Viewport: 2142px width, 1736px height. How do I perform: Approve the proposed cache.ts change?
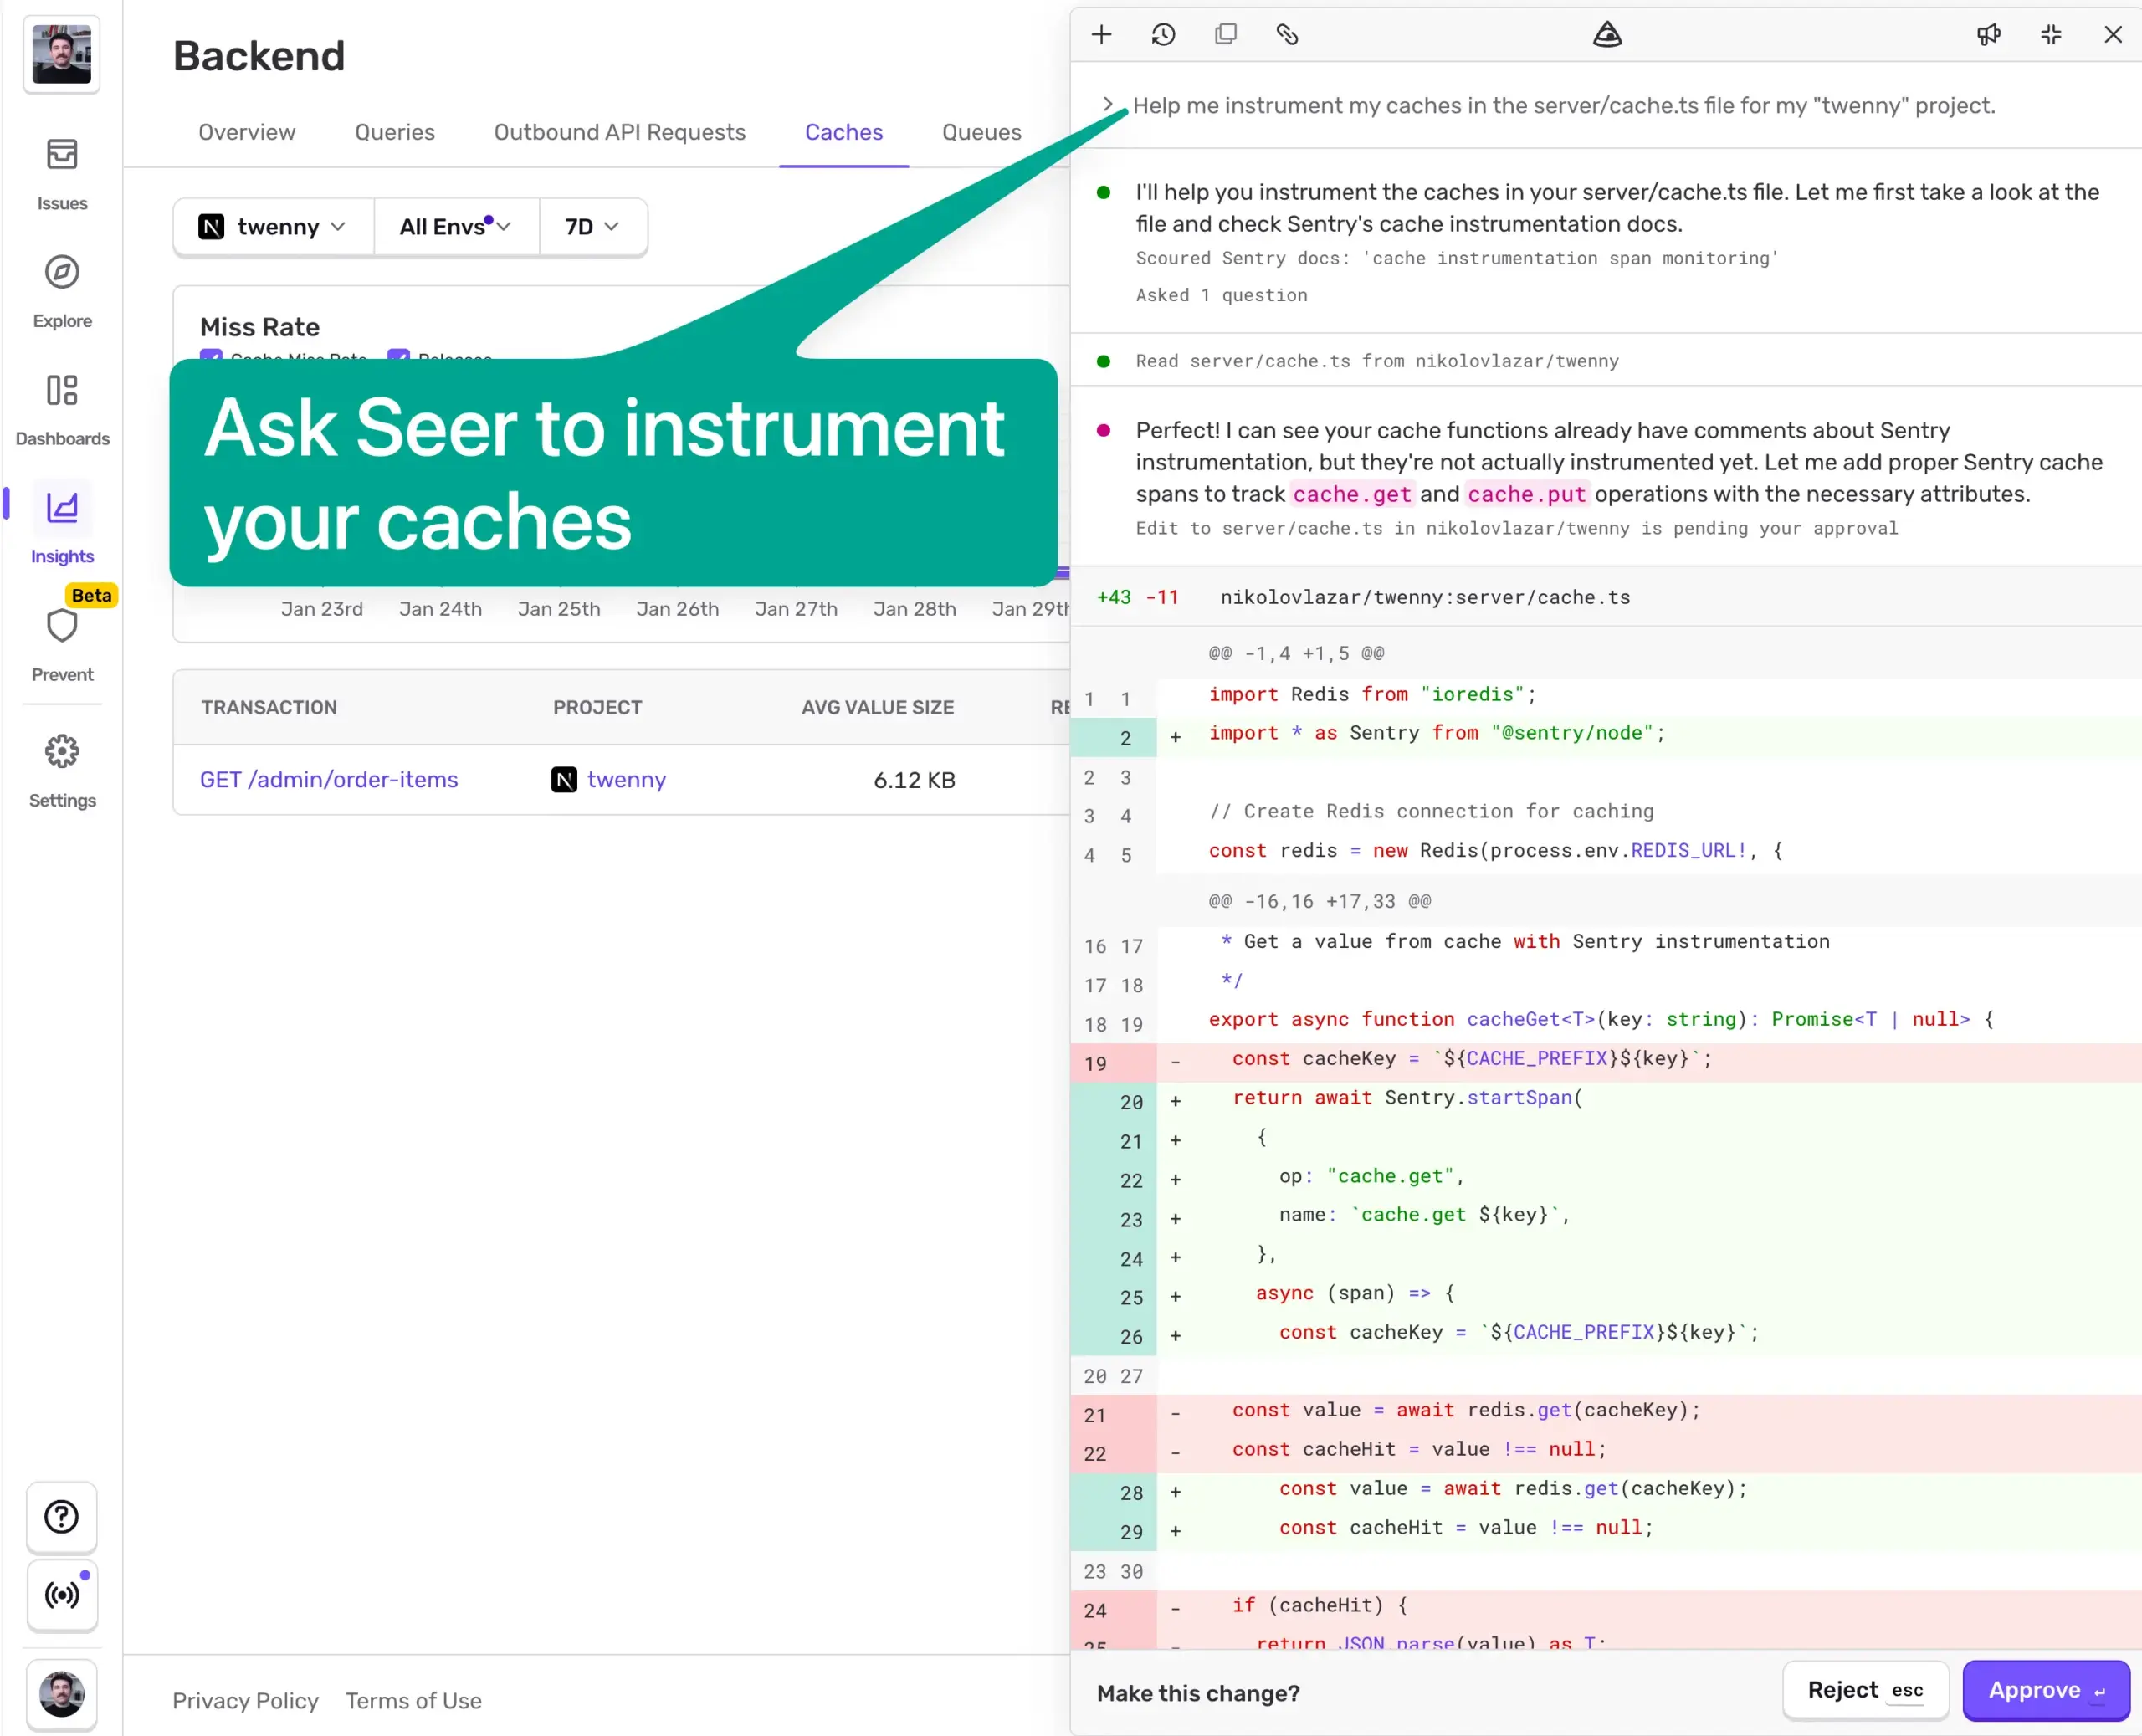pyautogui.click(x=2045, y=1690)
